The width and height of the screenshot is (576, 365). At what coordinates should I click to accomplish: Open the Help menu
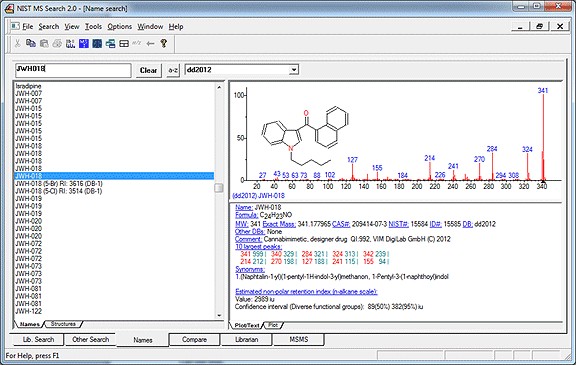[176, 27]
